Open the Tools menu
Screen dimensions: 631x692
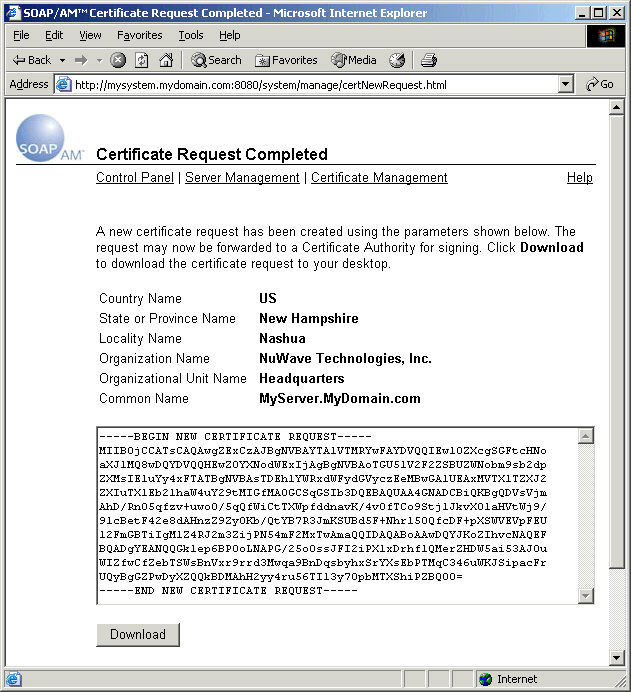[190, 35]
